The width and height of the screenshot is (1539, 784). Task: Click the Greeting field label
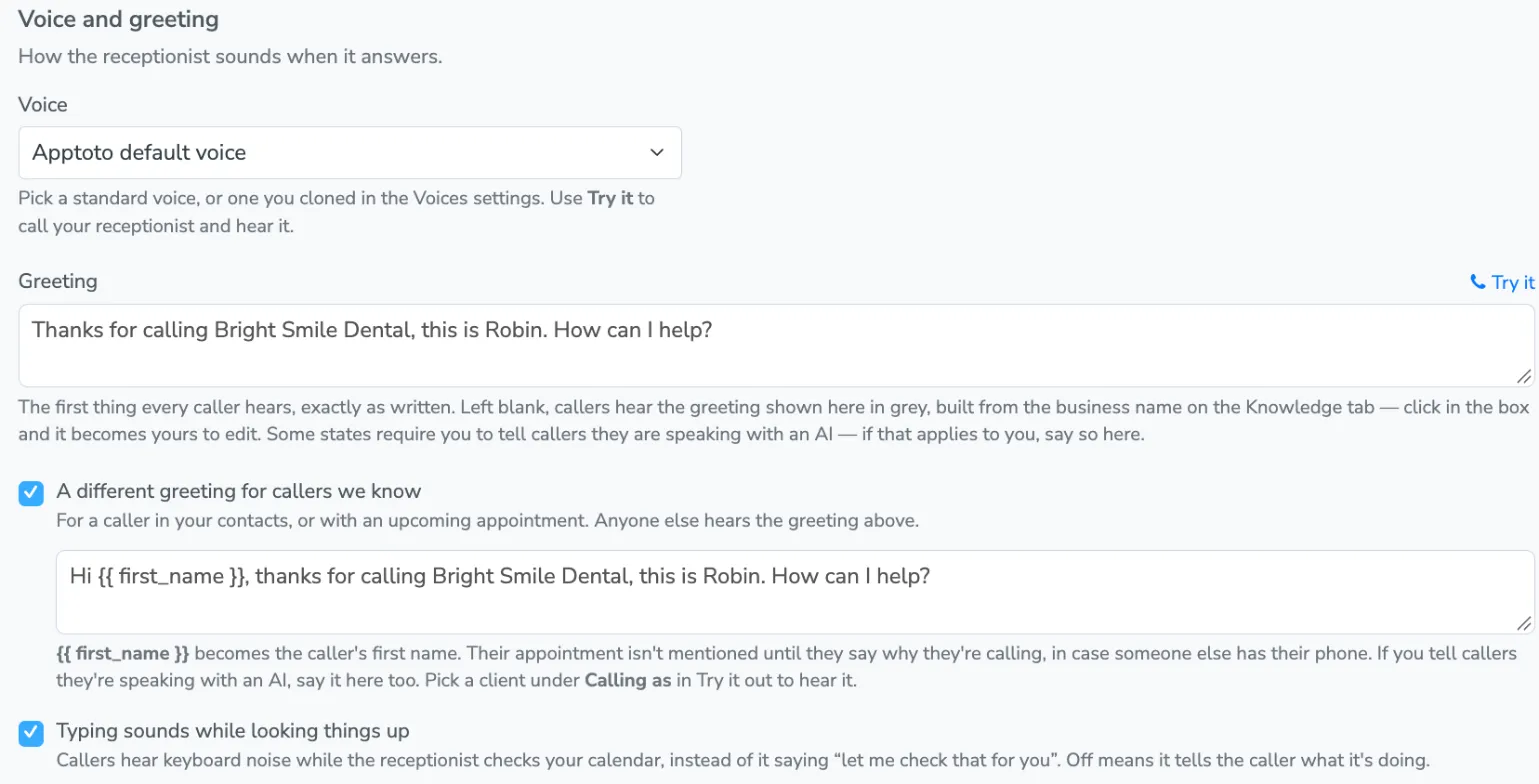coord(58,282)
